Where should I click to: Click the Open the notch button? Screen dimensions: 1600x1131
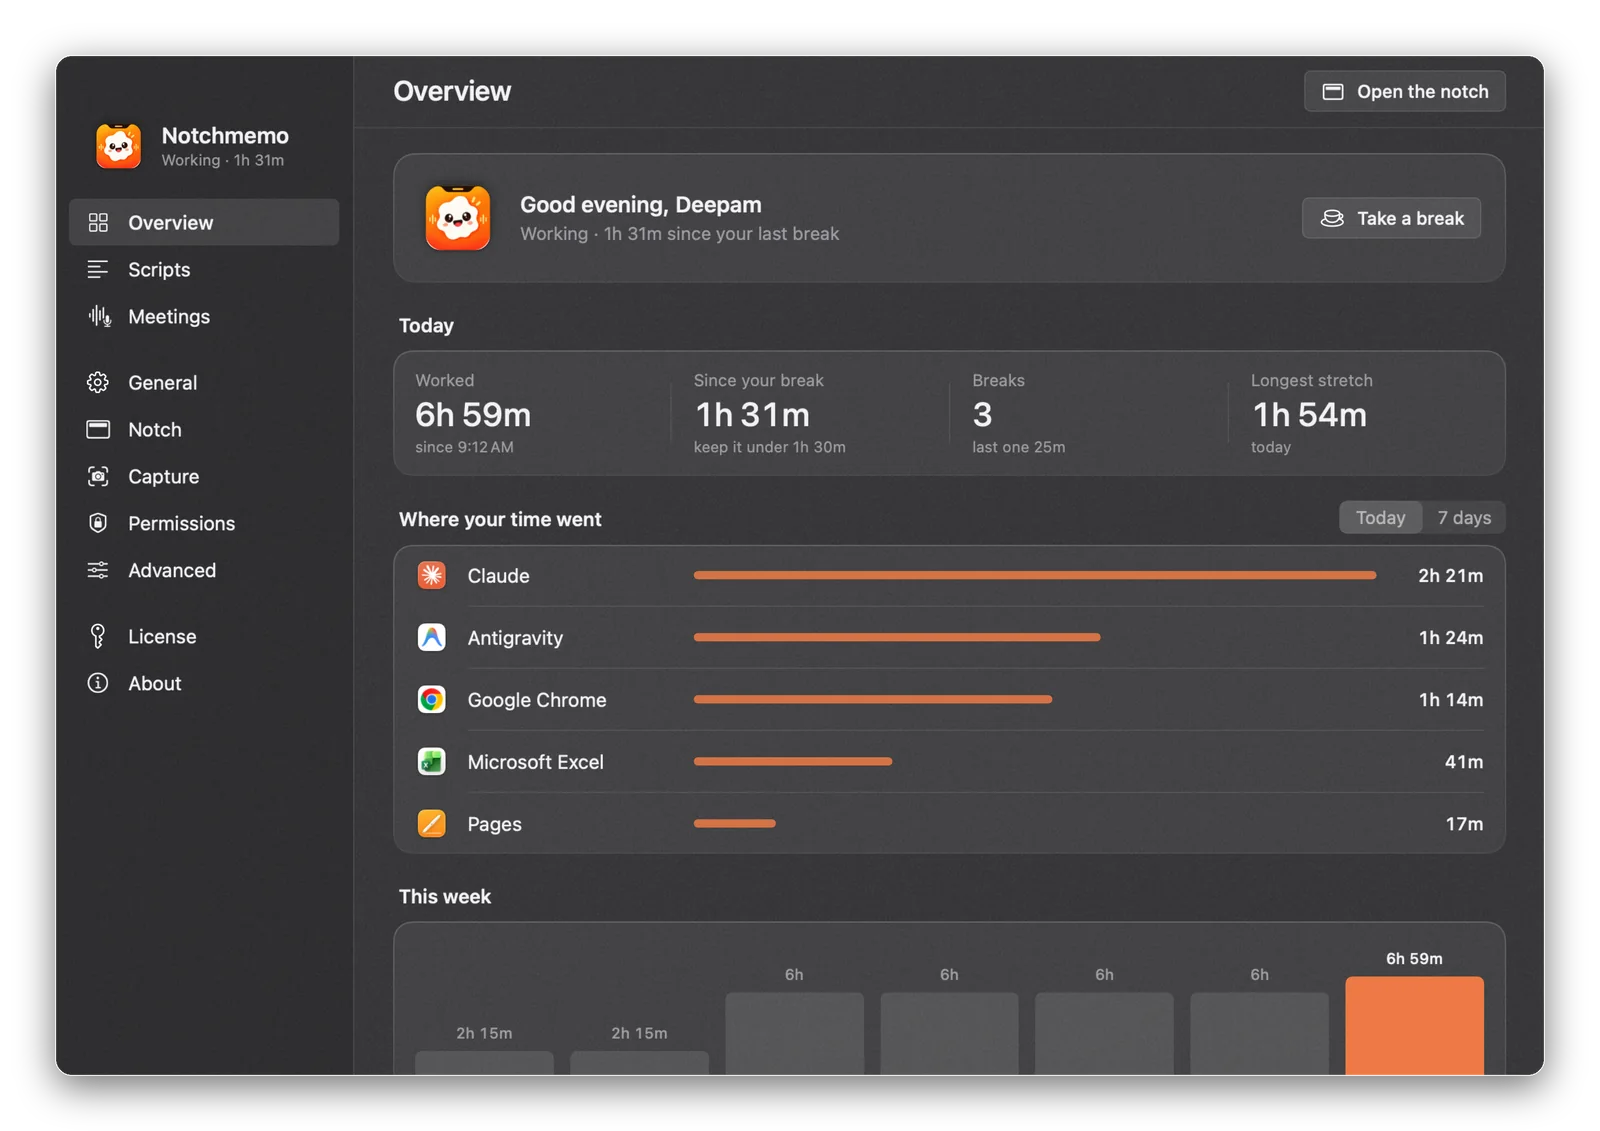pos(1405,91)
